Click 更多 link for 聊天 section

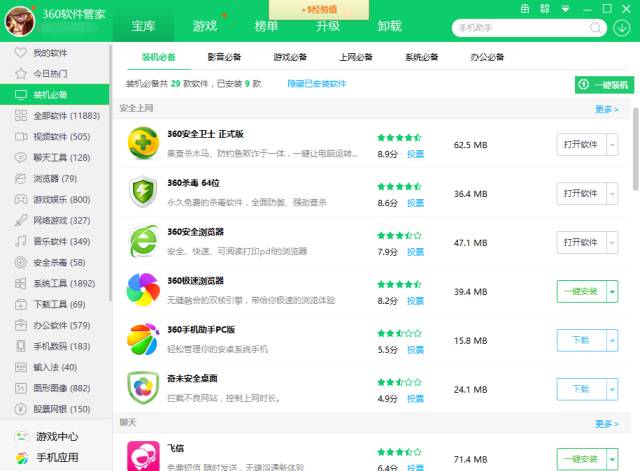pos(607,424)
